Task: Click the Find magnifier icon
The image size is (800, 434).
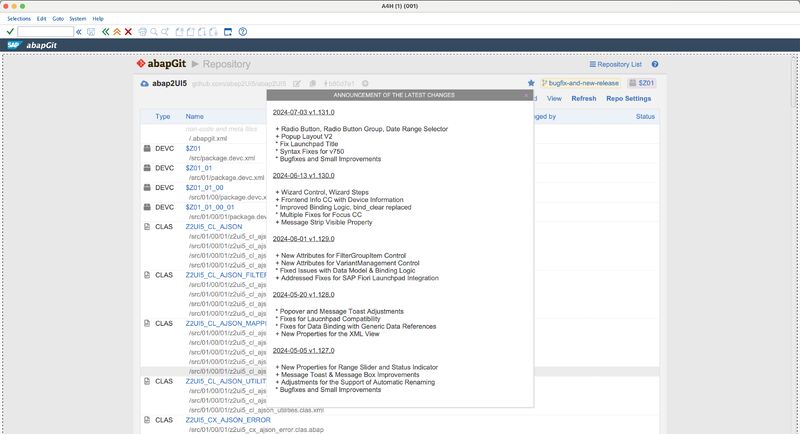Action: tap(154, 32)
